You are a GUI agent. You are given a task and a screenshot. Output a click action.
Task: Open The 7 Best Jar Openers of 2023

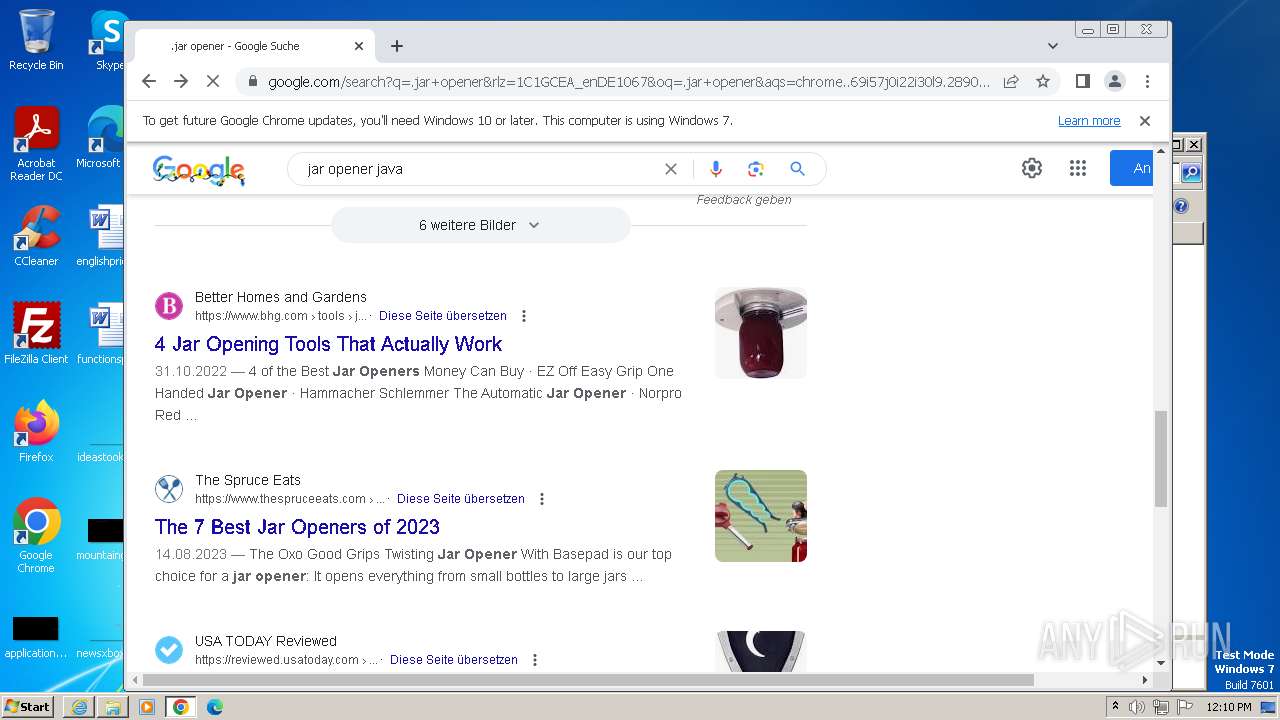297,527
